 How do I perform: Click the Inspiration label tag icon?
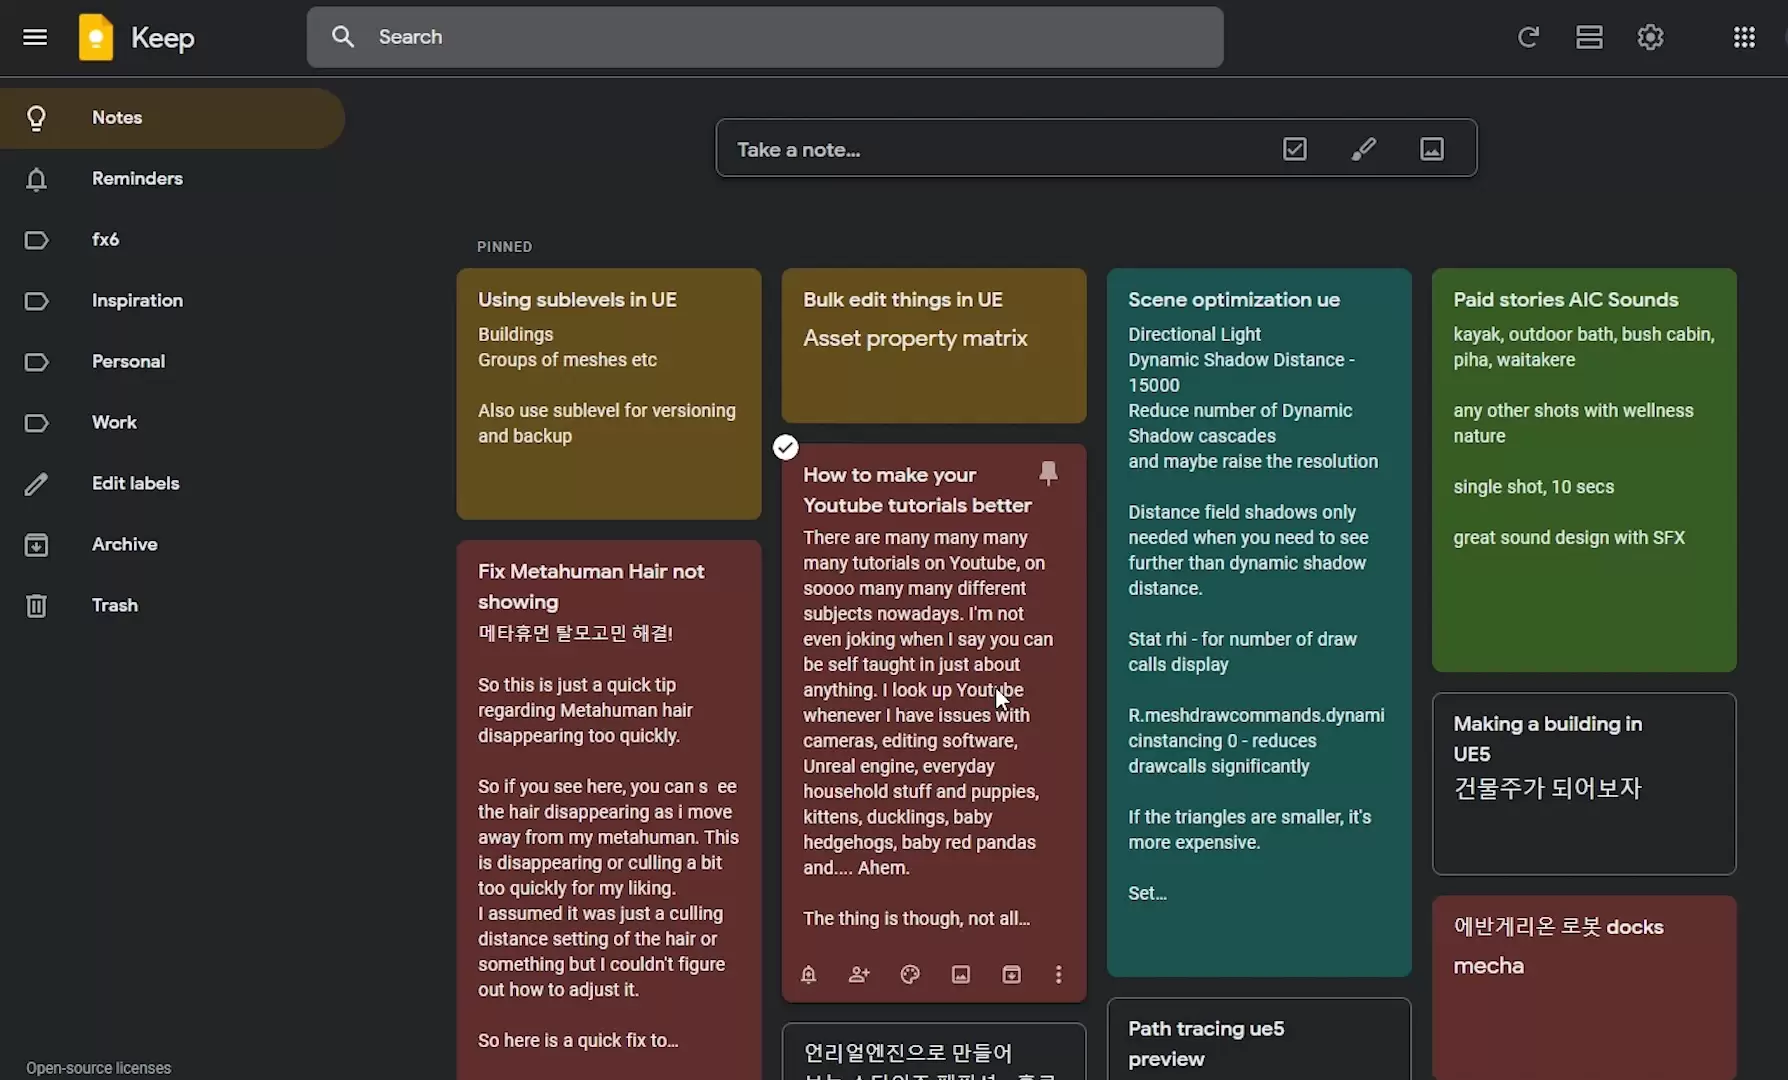(x=36, y=301)
